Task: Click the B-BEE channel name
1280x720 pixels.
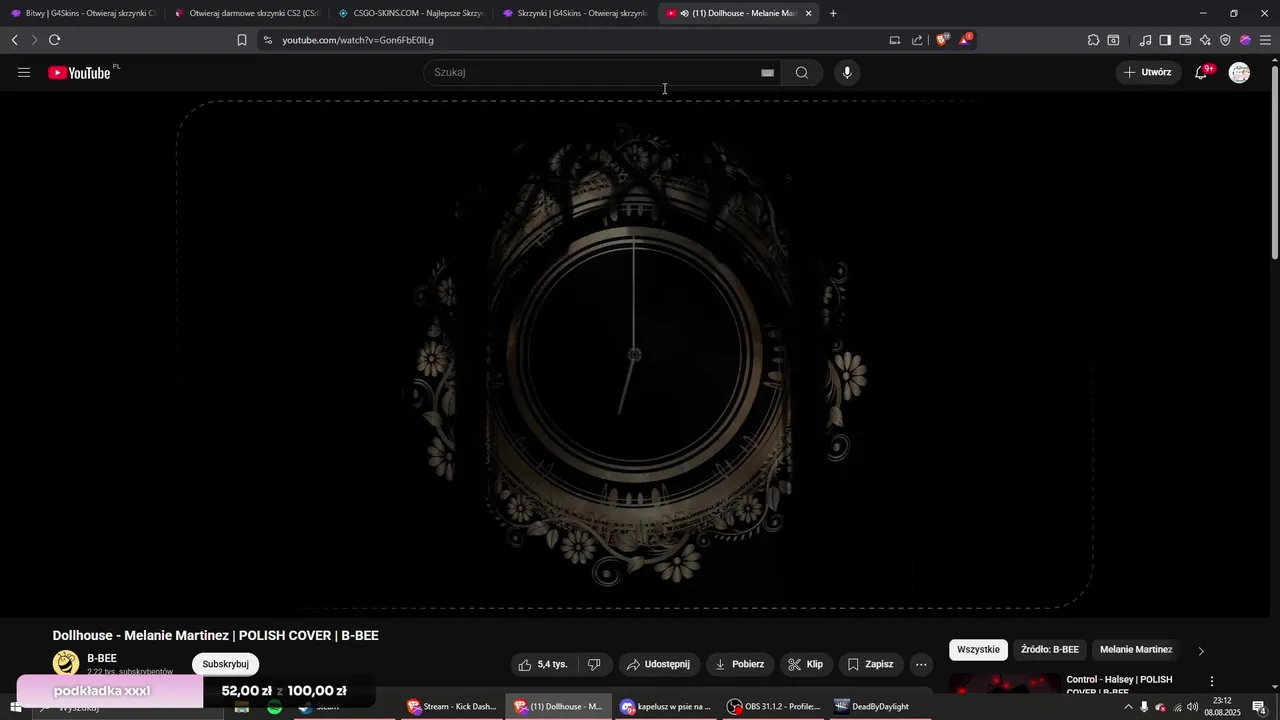Action: coord(102,658)
